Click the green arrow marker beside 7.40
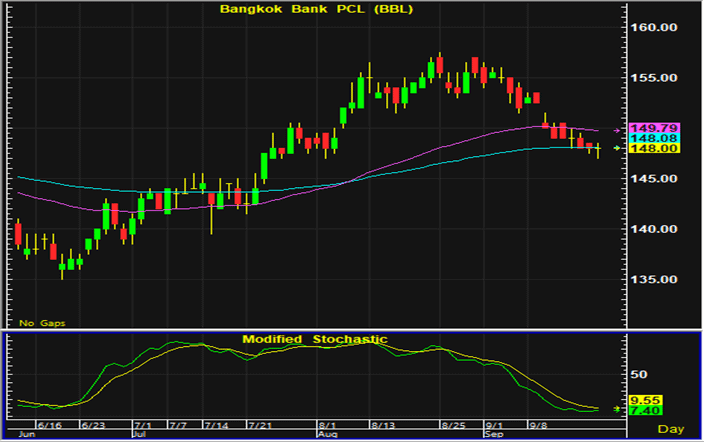The image size is (704, 442). [x=616, y=410]
